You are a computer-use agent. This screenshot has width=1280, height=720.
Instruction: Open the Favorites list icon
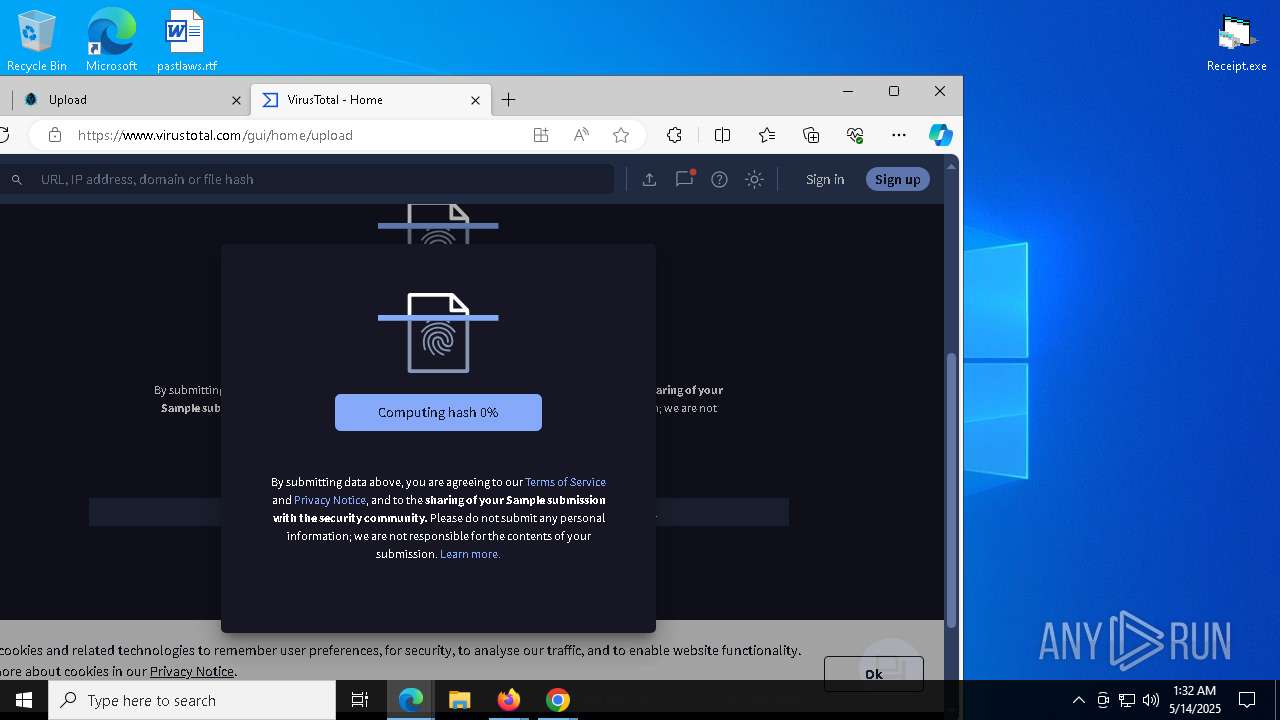click(767, 135)
